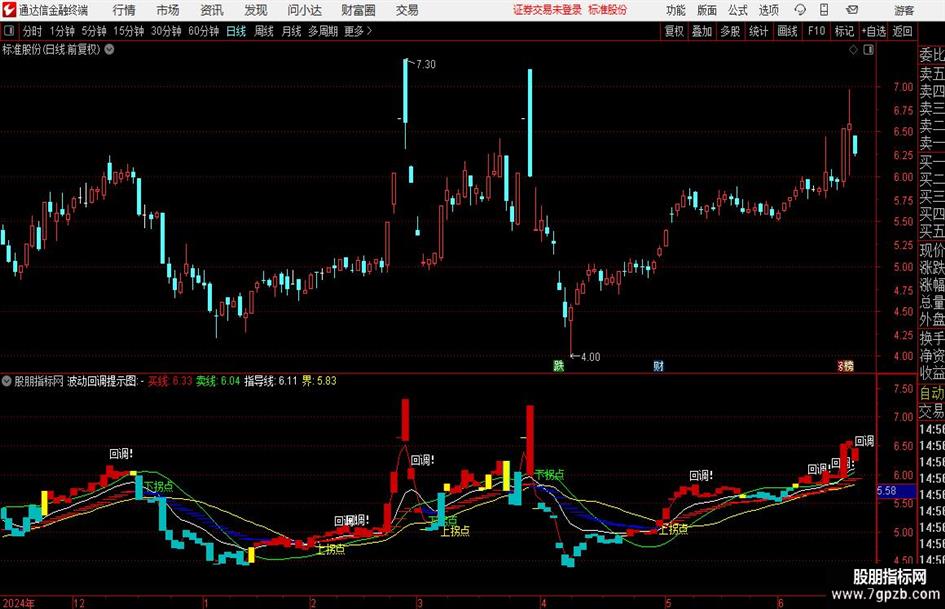
Task: Open the 选项 menu
Action: tap(769, 10)
